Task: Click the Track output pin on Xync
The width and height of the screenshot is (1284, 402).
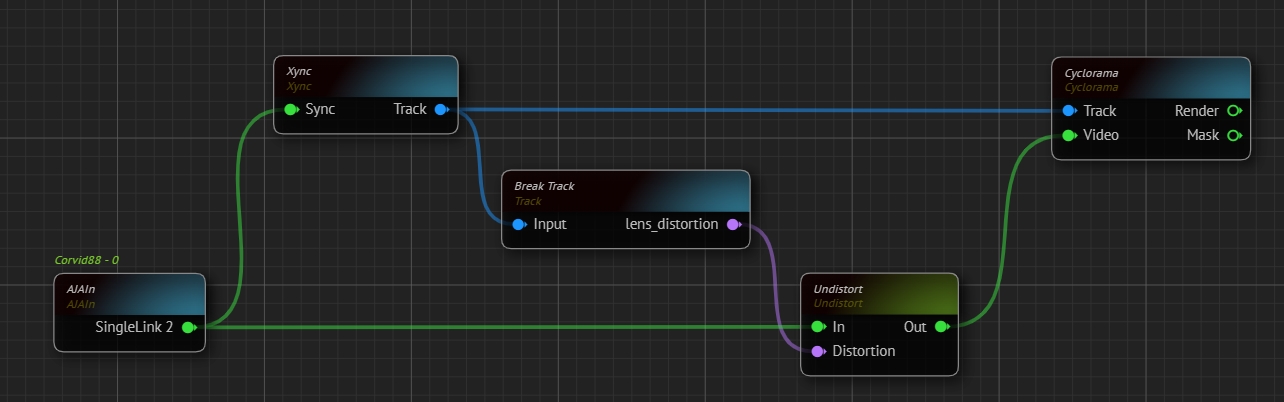Action: point(441,110)
